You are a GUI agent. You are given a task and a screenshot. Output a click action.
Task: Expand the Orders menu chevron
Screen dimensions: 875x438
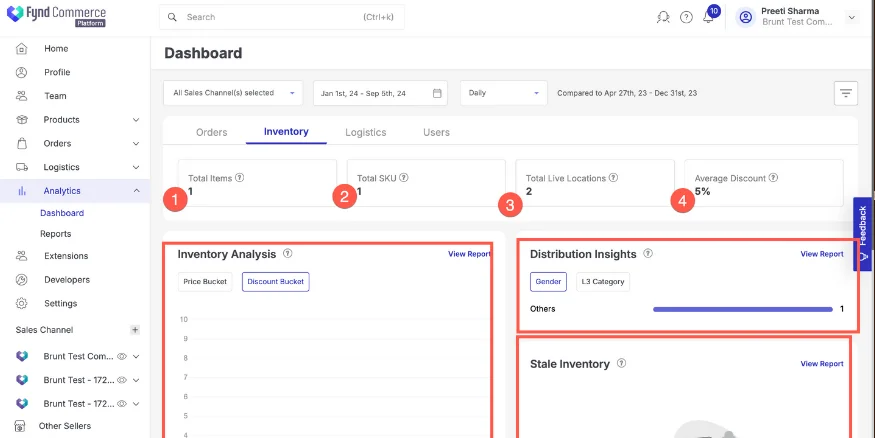pos(136,143)
